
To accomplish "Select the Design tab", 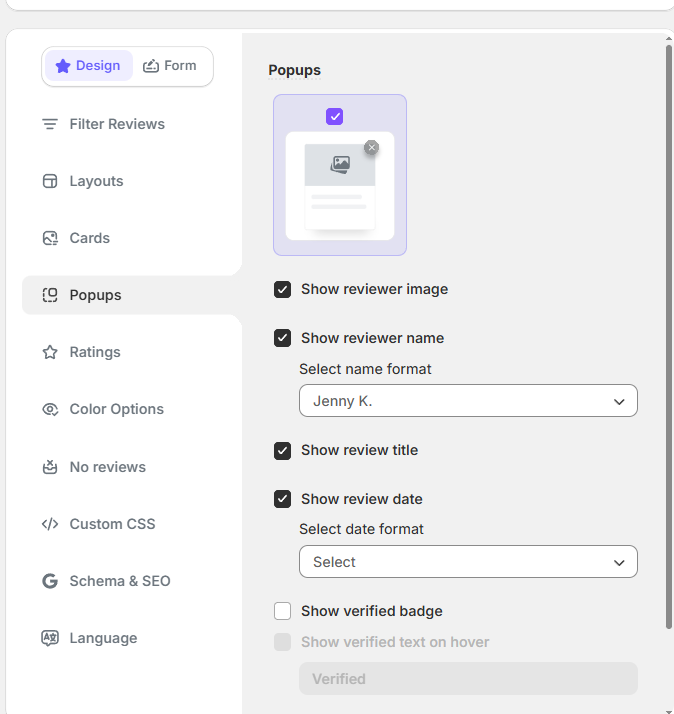I will pyautogui.click(x=89, y=66).
